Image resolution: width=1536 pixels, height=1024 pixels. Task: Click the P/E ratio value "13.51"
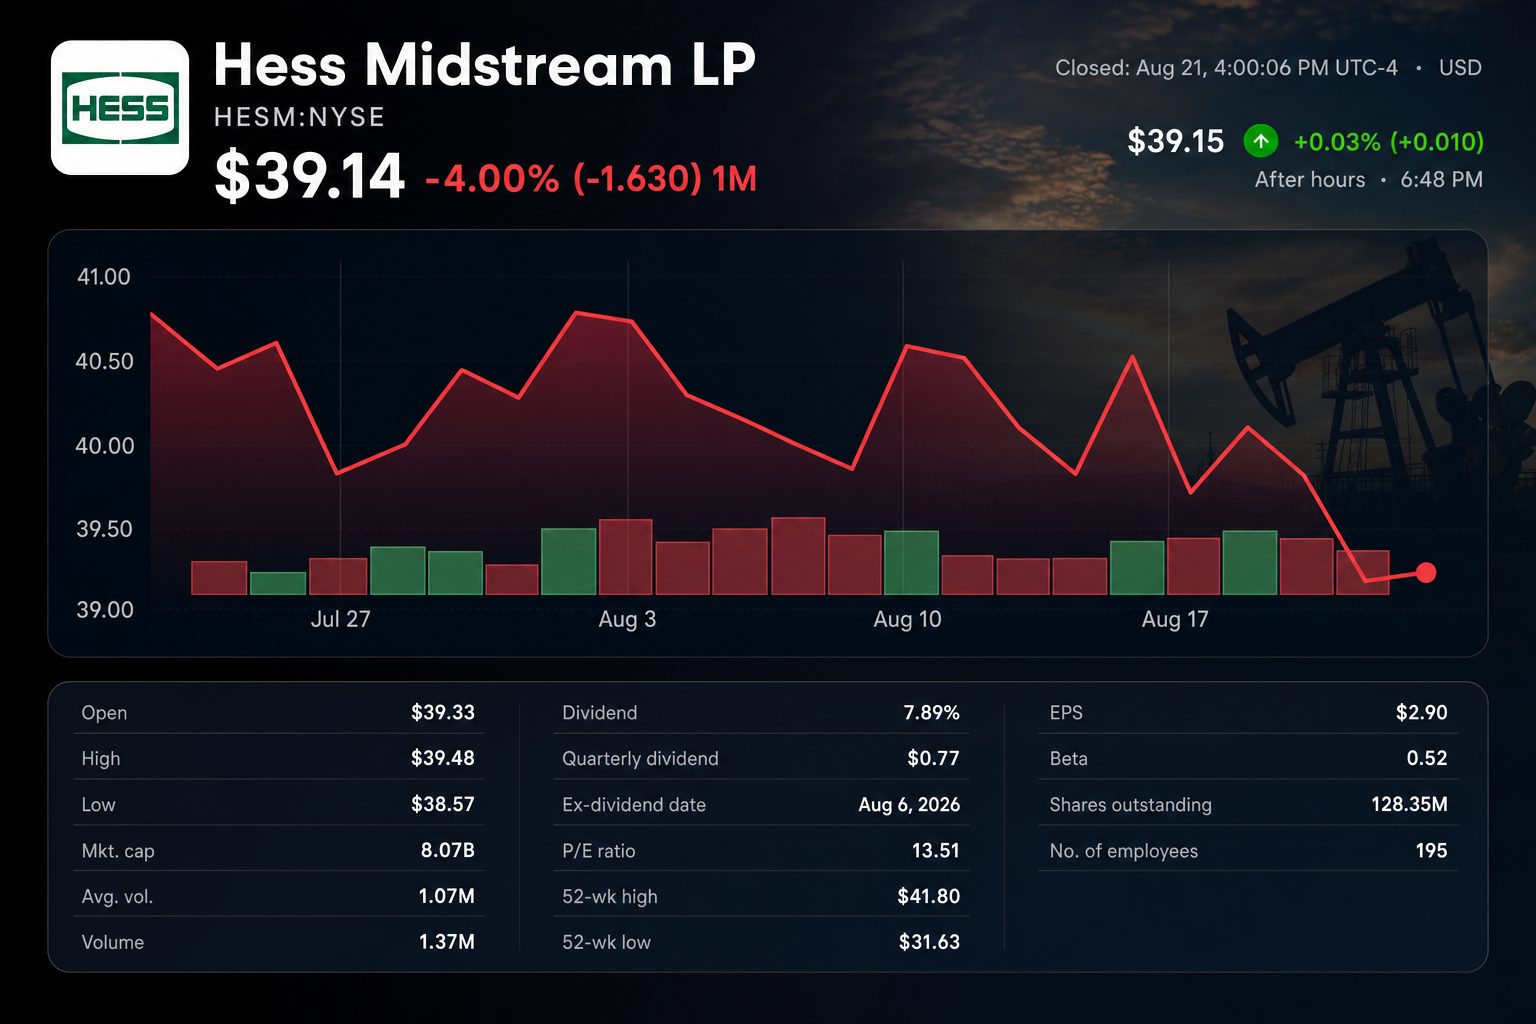(x=936, y=850)
